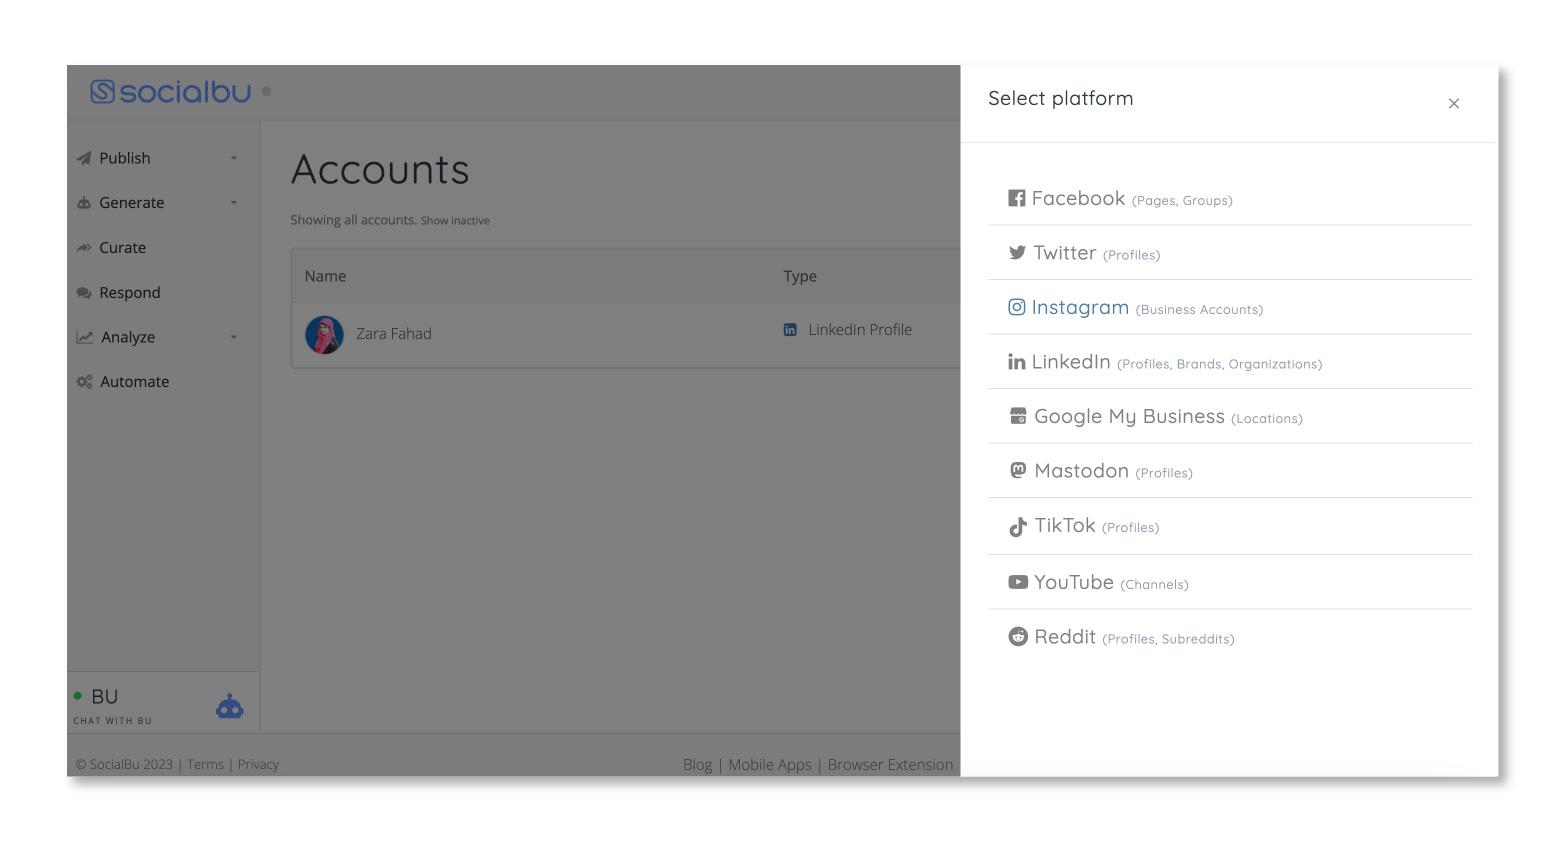Click the Reddit alien icon
1565x841 pixels.
point(1018,637)
